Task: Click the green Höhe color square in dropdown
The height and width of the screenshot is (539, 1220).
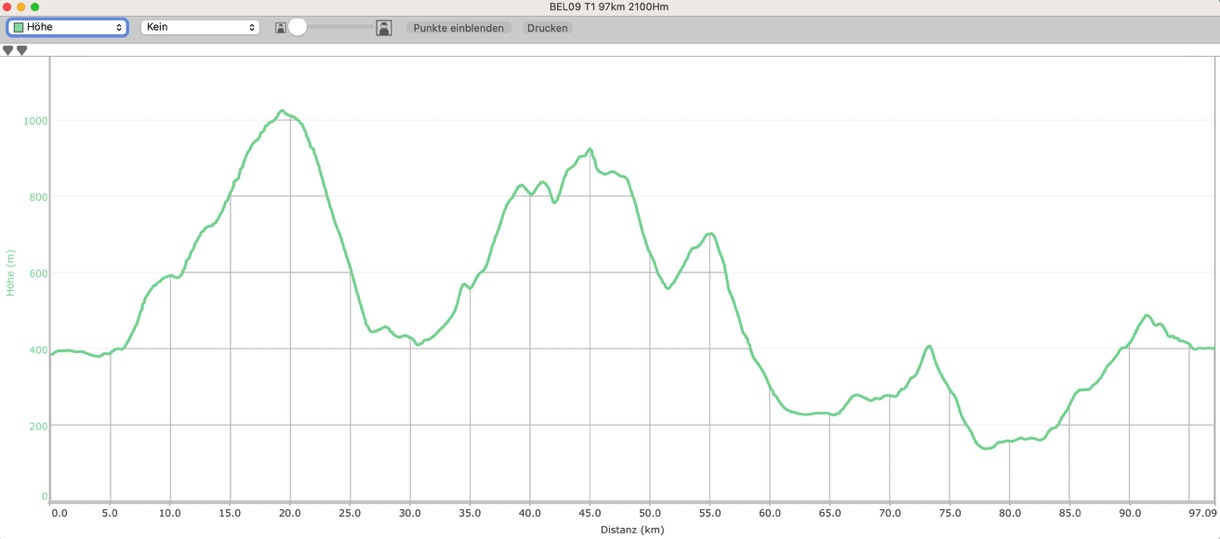Action: click(x=18, y=27)
